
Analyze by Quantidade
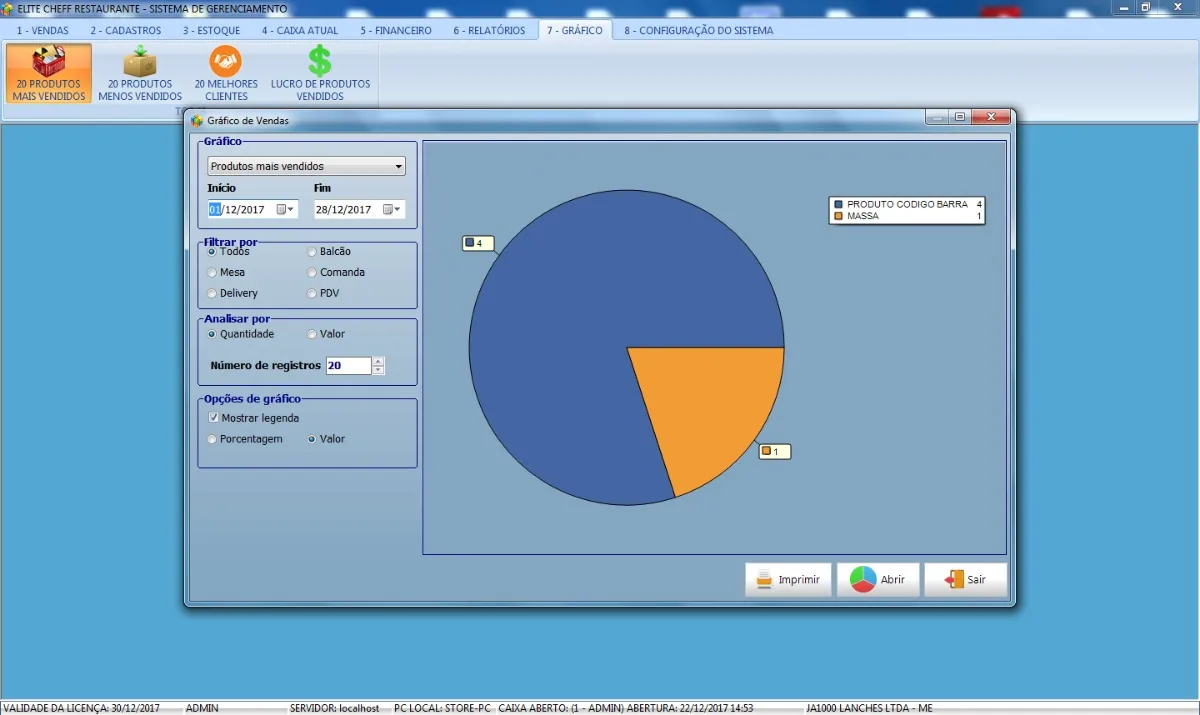(240, 334)
